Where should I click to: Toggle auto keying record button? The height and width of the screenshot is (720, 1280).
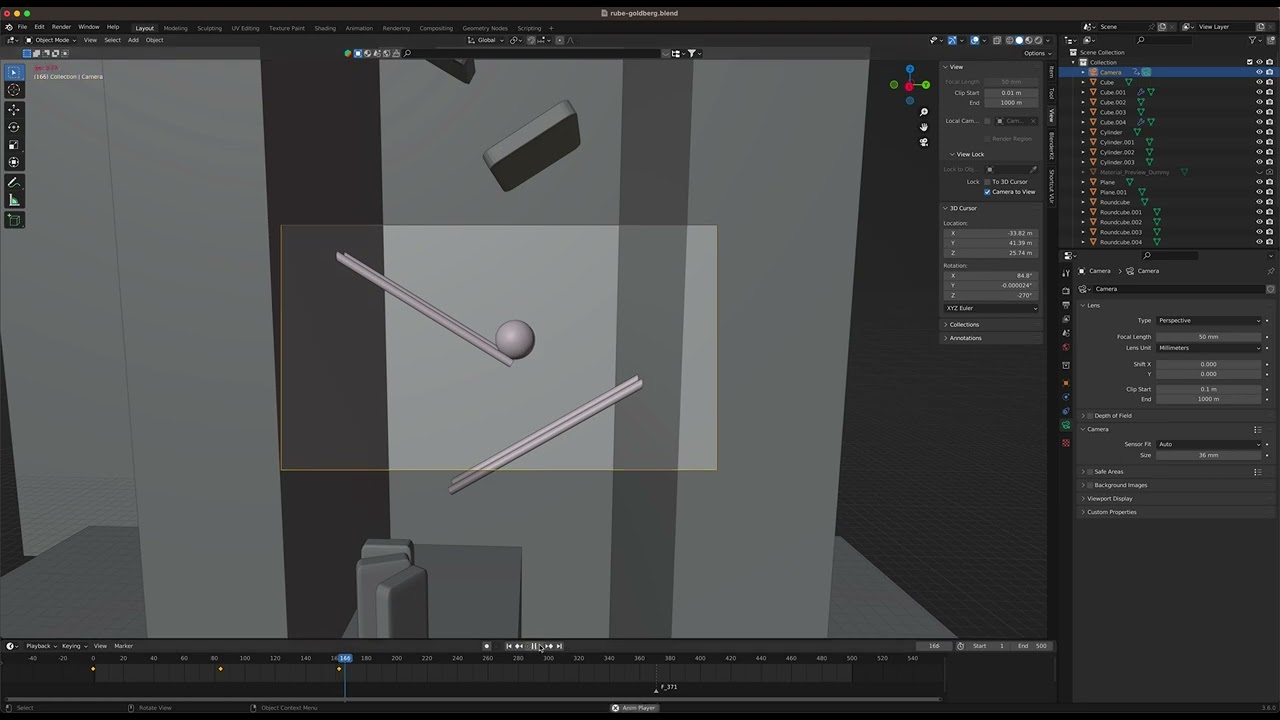(x=487, y=646)
